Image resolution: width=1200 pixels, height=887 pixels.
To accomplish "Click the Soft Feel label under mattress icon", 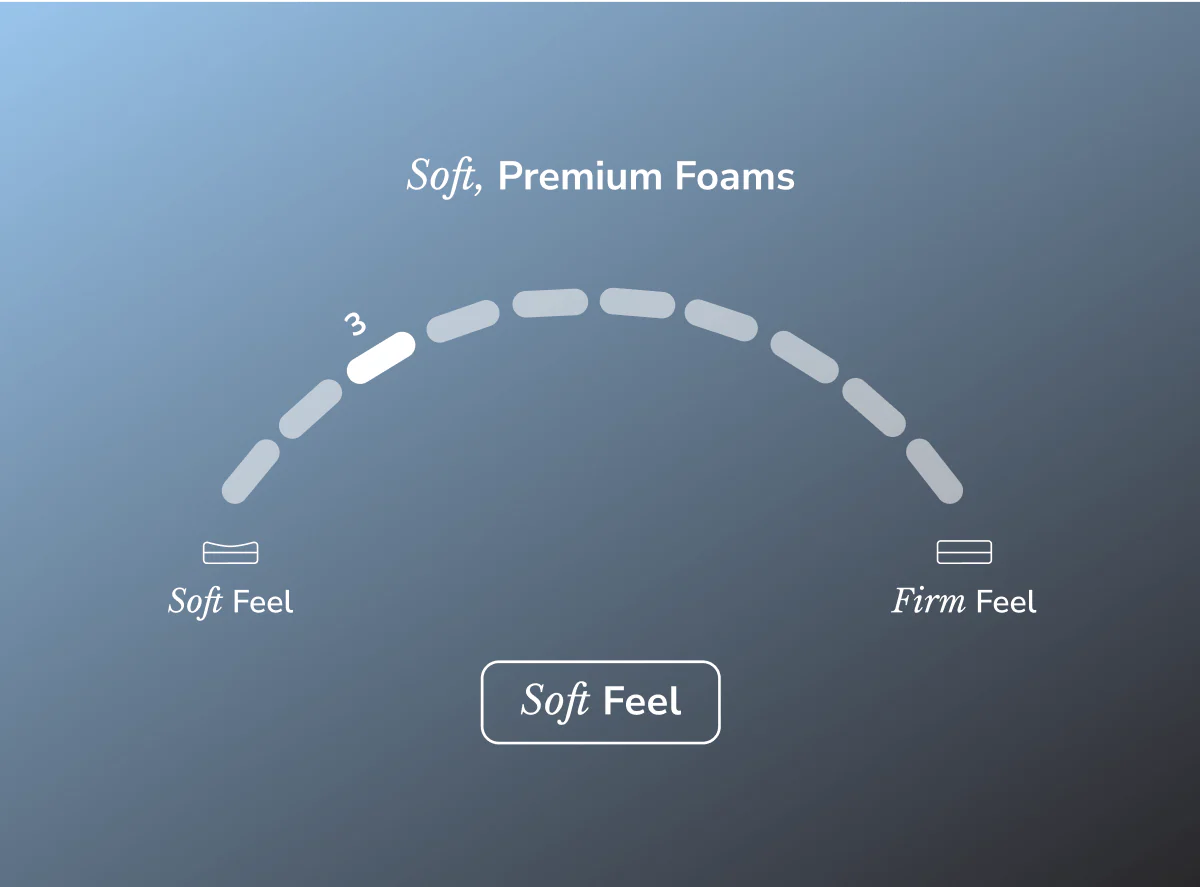I will tap(231, 602).
